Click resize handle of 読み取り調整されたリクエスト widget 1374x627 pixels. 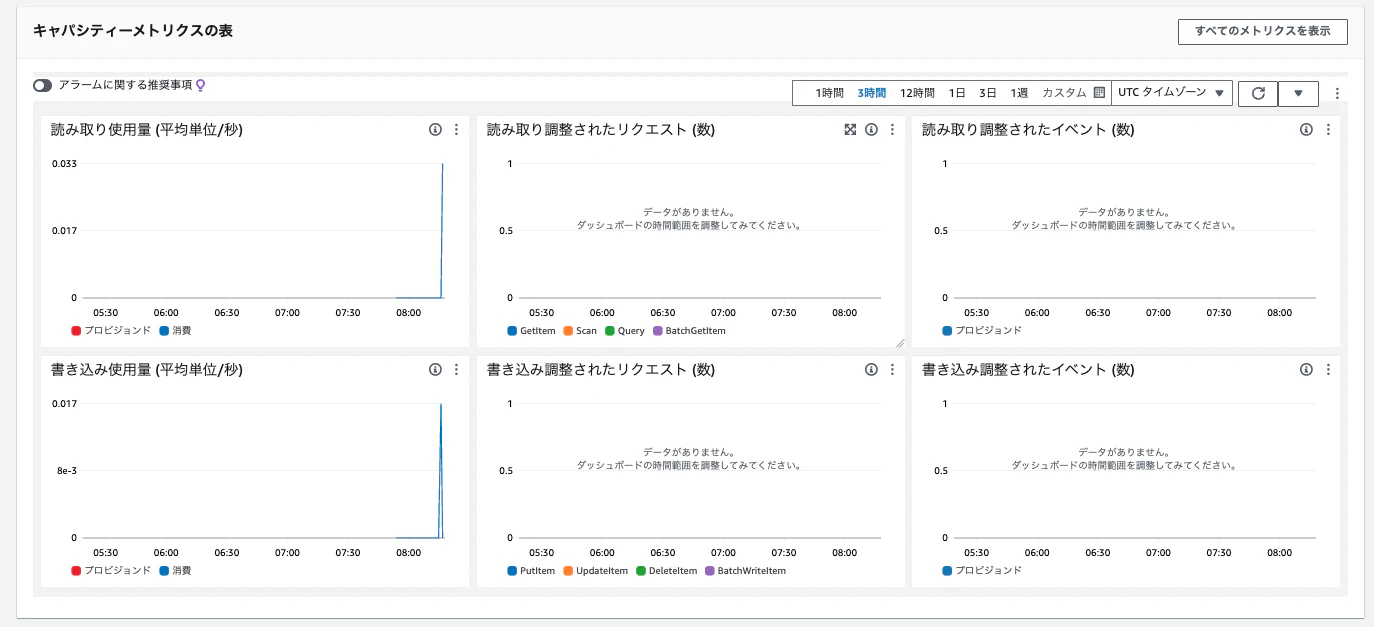pos(899,342)
